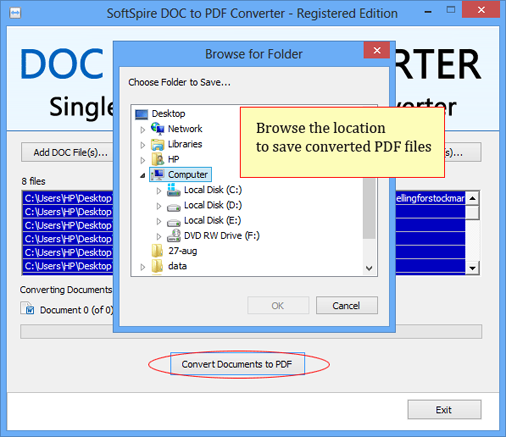Click the Local Disk (C:) drive icon
Viewport: 506px width, 437px height.
pyautogui.click(x=174, y=190)
